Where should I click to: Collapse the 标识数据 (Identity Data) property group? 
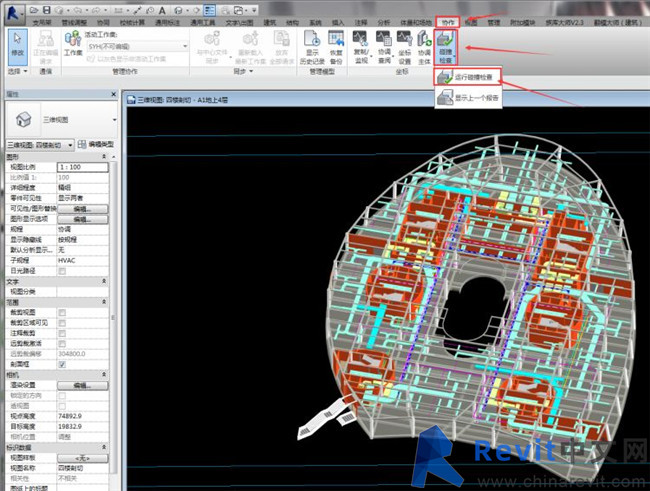coord(104,447)
